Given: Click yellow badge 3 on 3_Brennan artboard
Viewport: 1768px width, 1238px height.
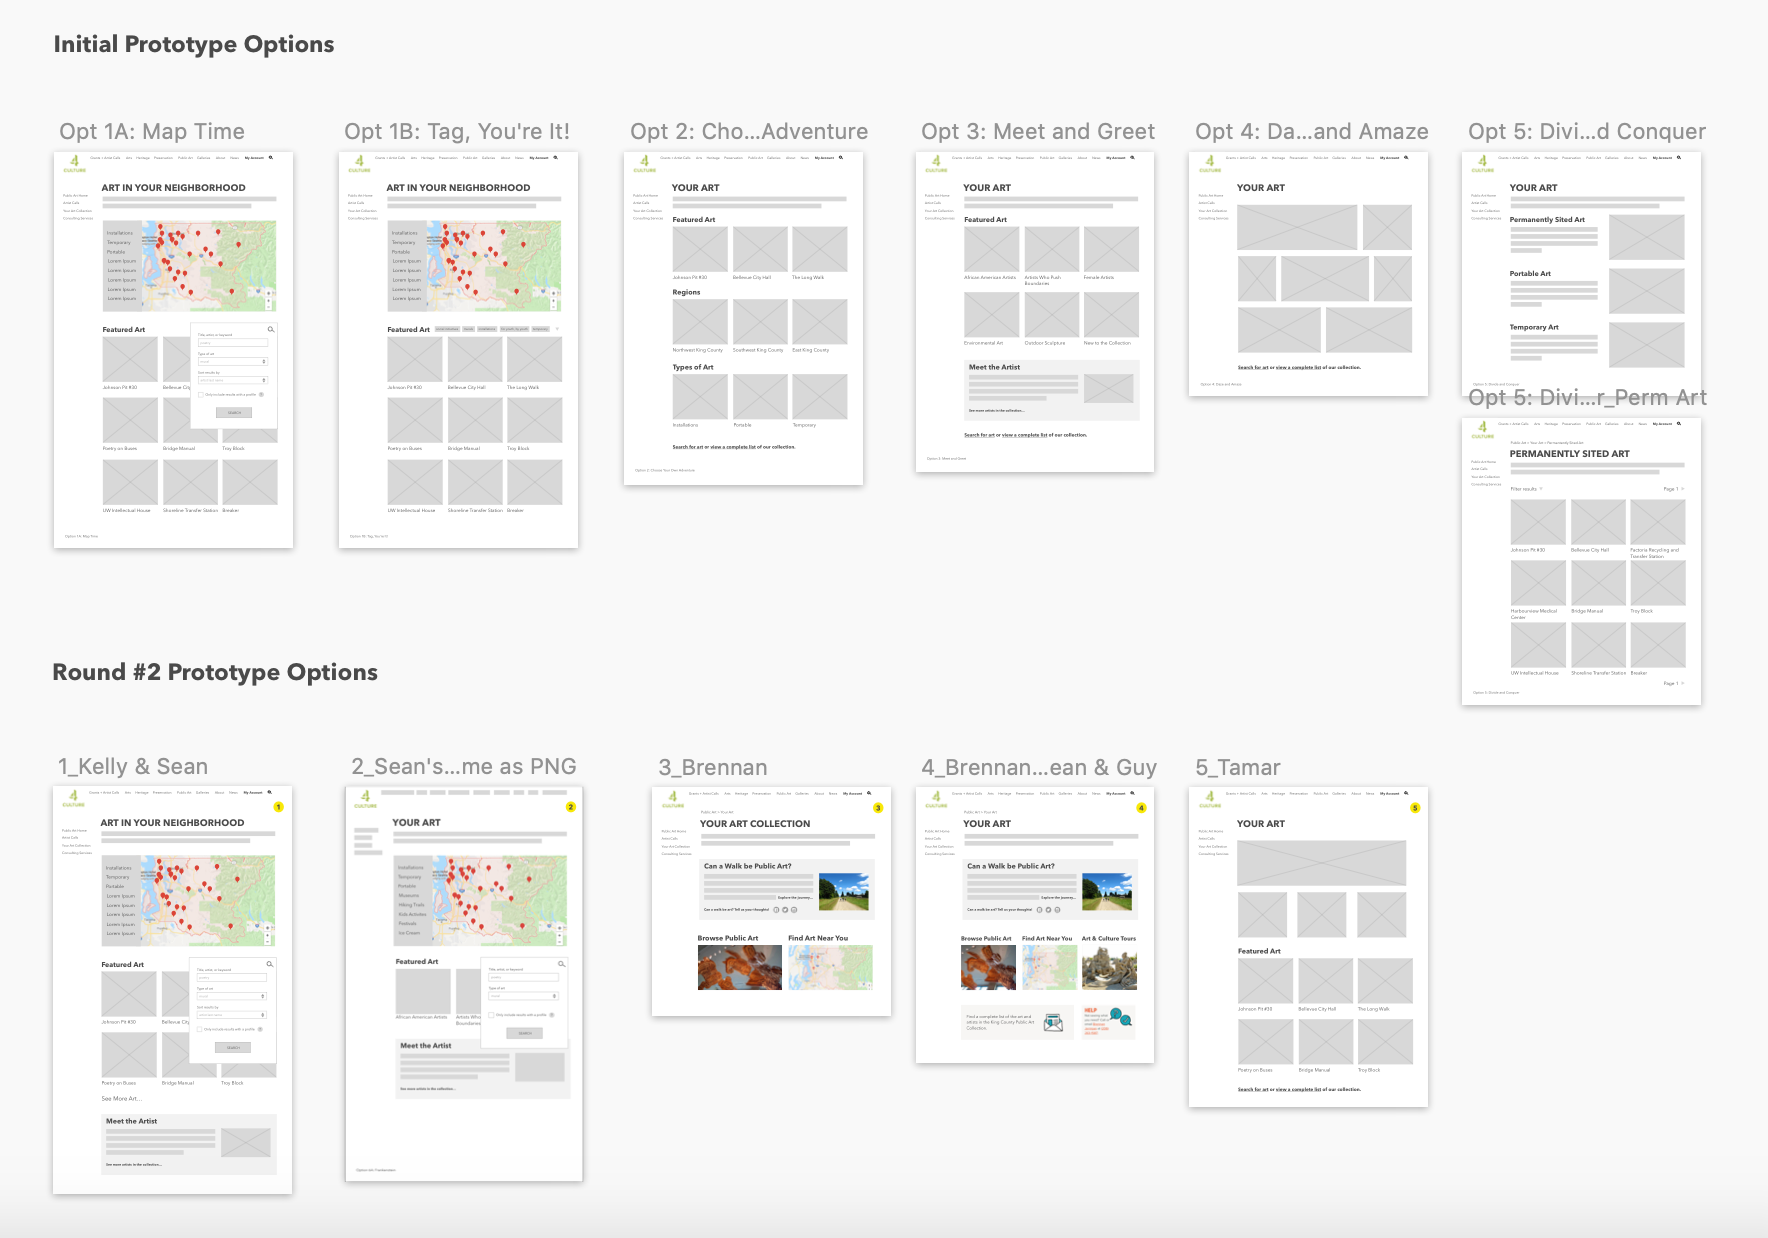Looking at the screenshot, I should pos(878,808).
